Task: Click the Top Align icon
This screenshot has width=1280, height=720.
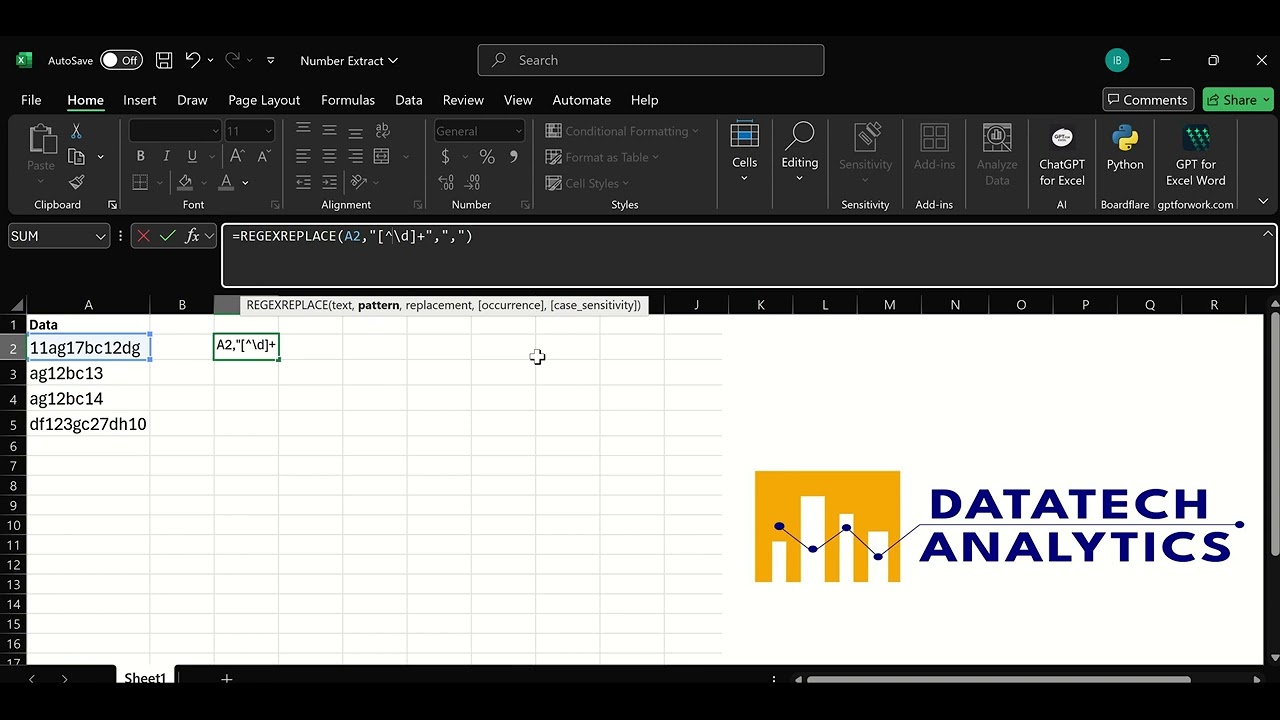Action: coord(303,131)
